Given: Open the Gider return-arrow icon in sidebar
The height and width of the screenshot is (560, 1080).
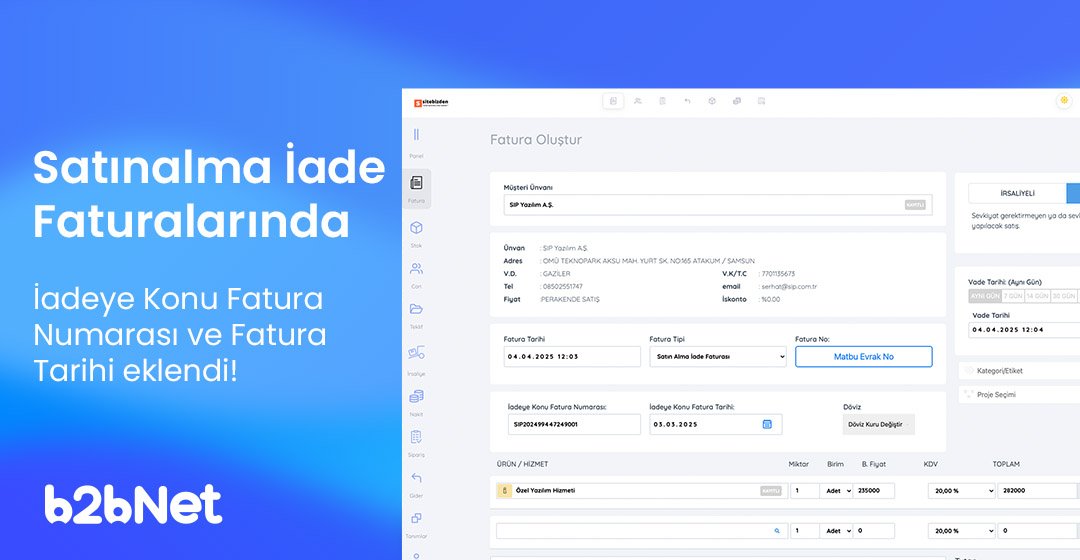Looking at the screenshot, I should click(416, 477).
